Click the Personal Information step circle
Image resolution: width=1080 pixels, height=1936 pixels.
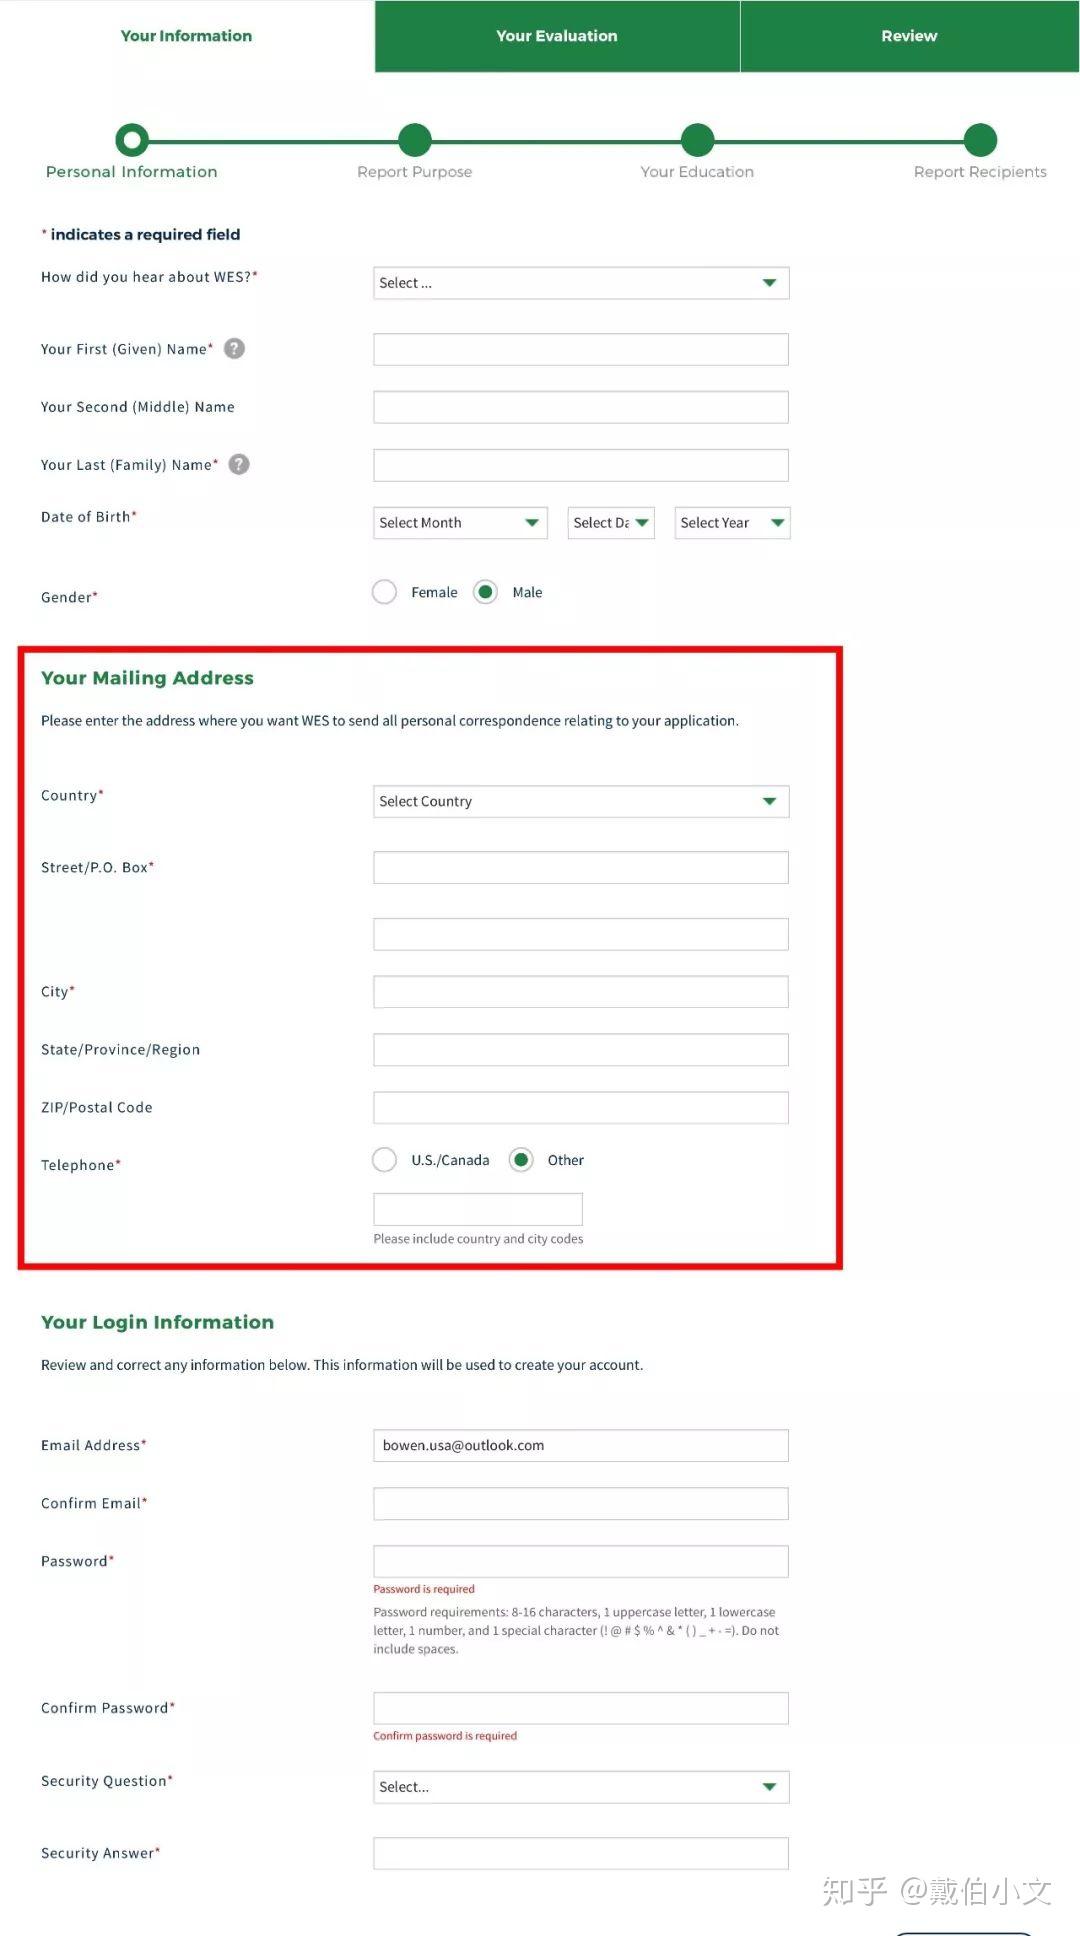(x=132, y=140)
